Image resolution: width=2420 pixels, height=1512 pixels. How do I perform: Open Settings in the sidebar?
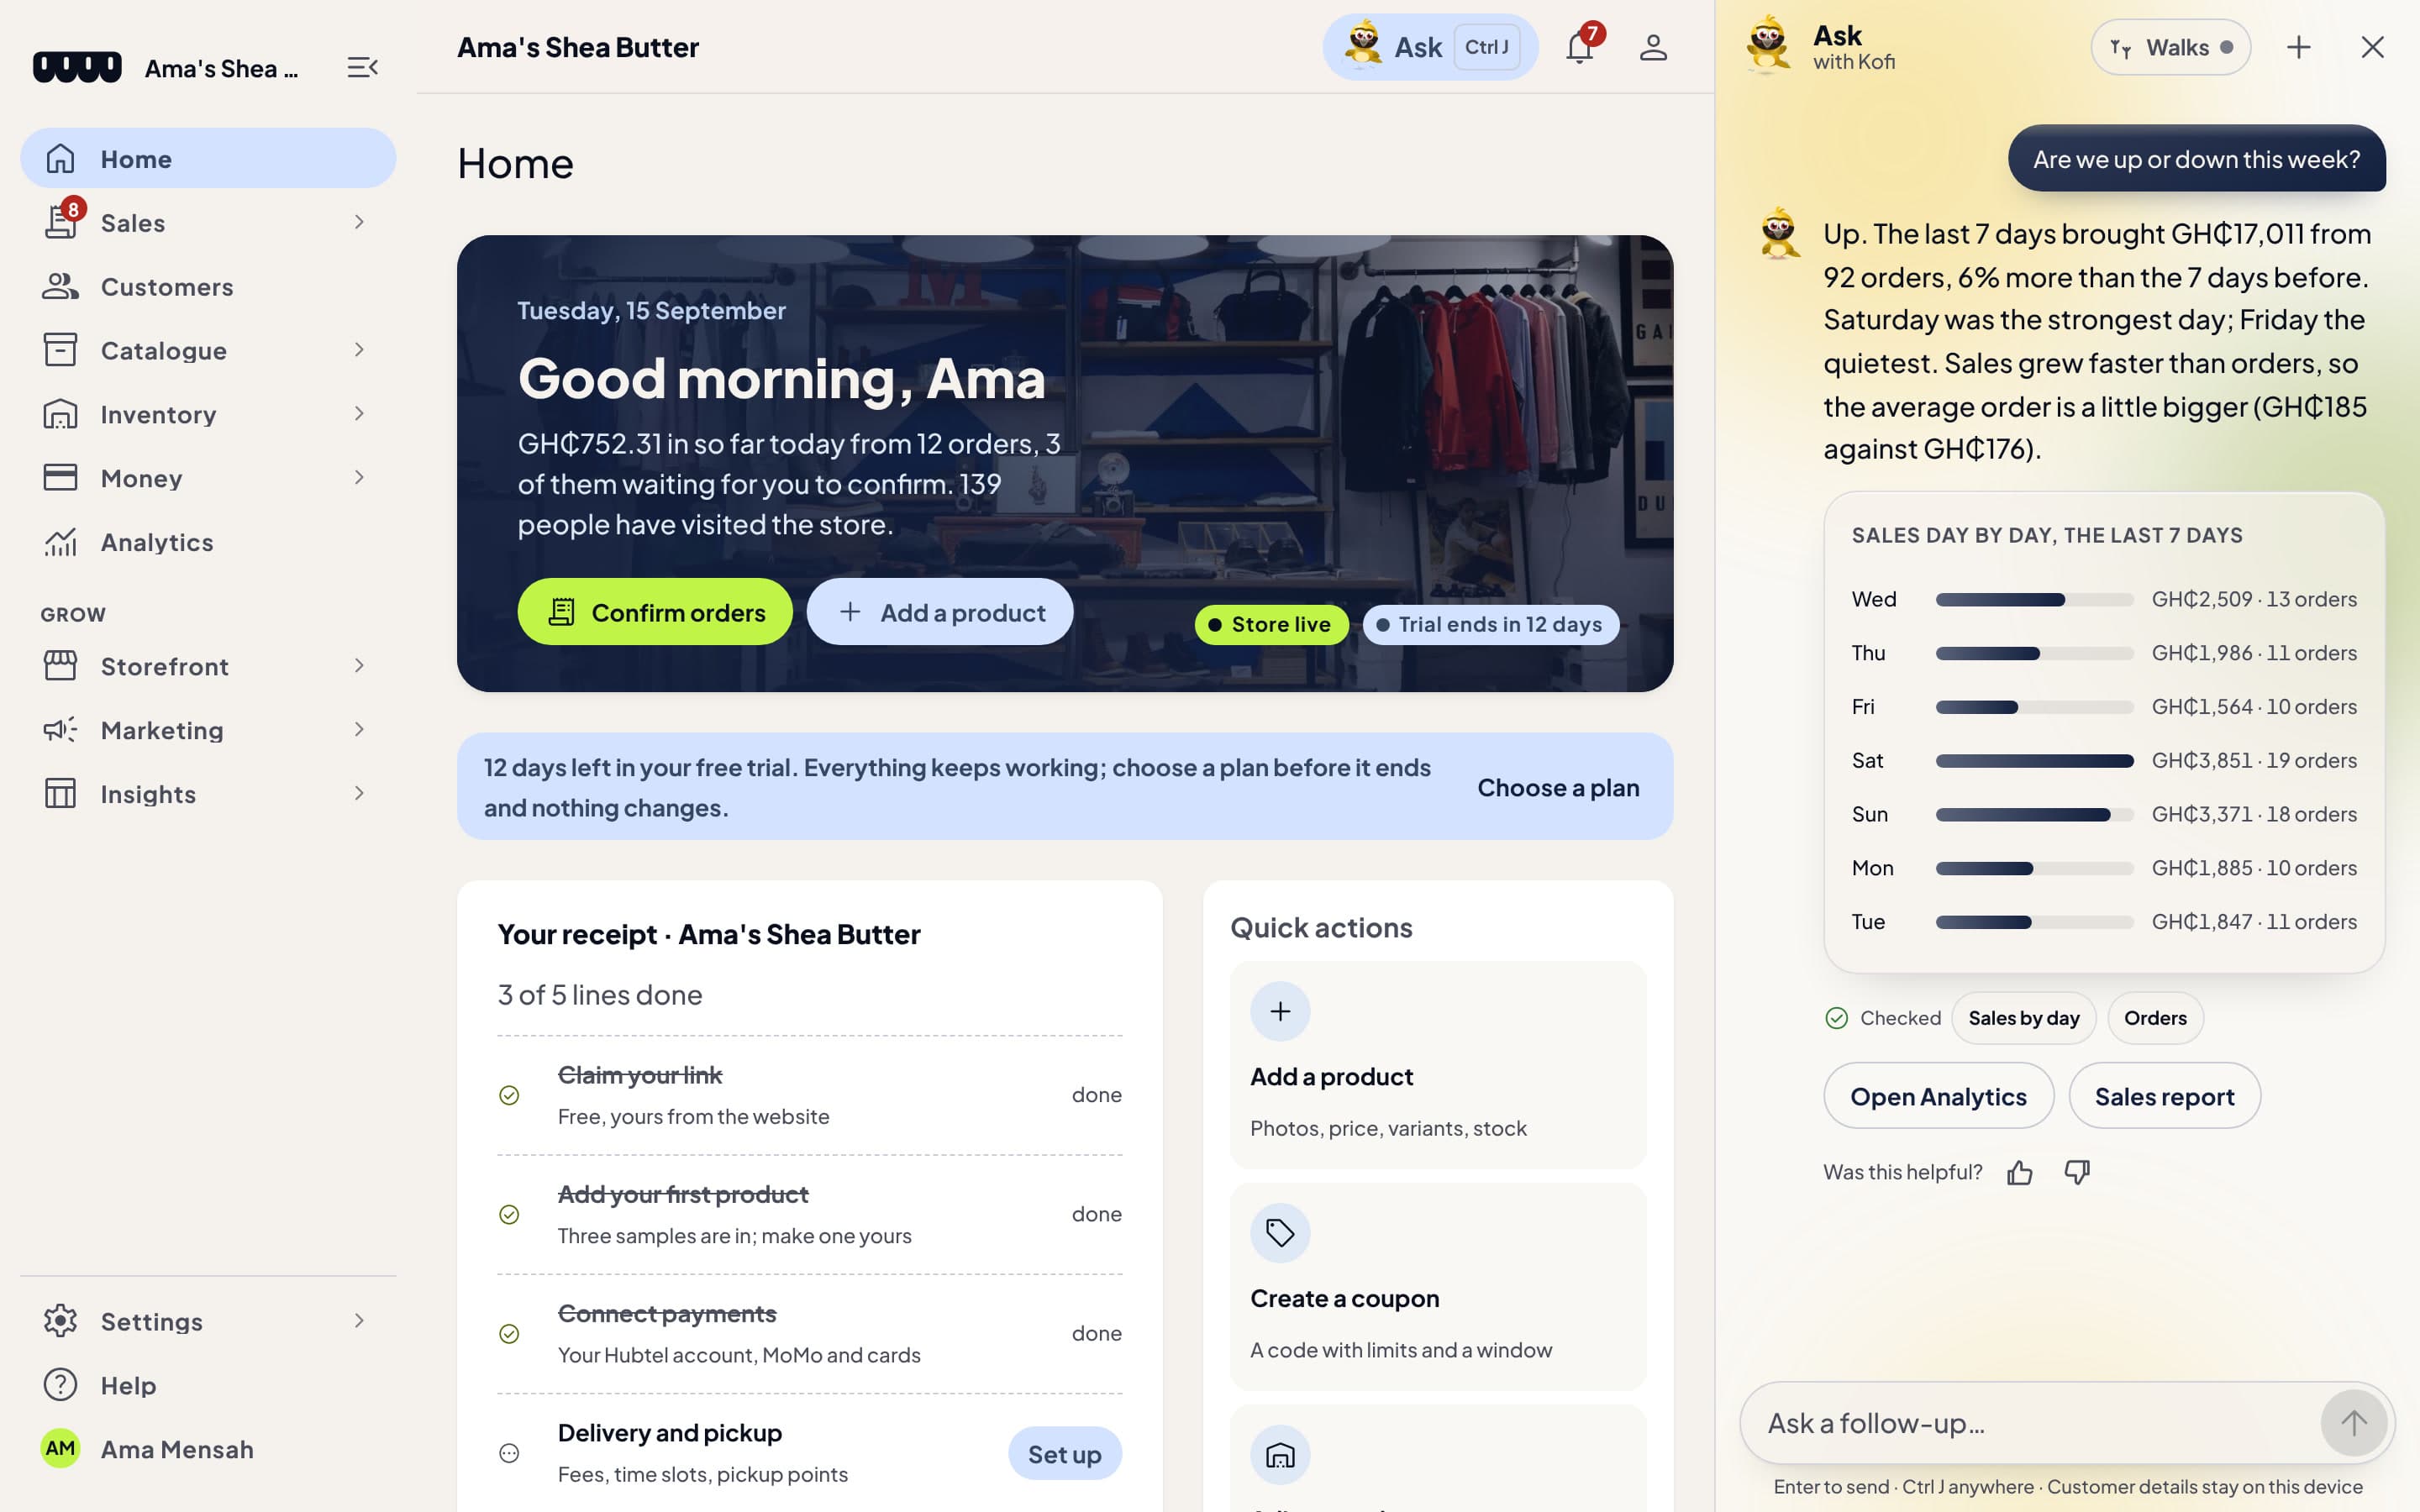coord(208,1321)
